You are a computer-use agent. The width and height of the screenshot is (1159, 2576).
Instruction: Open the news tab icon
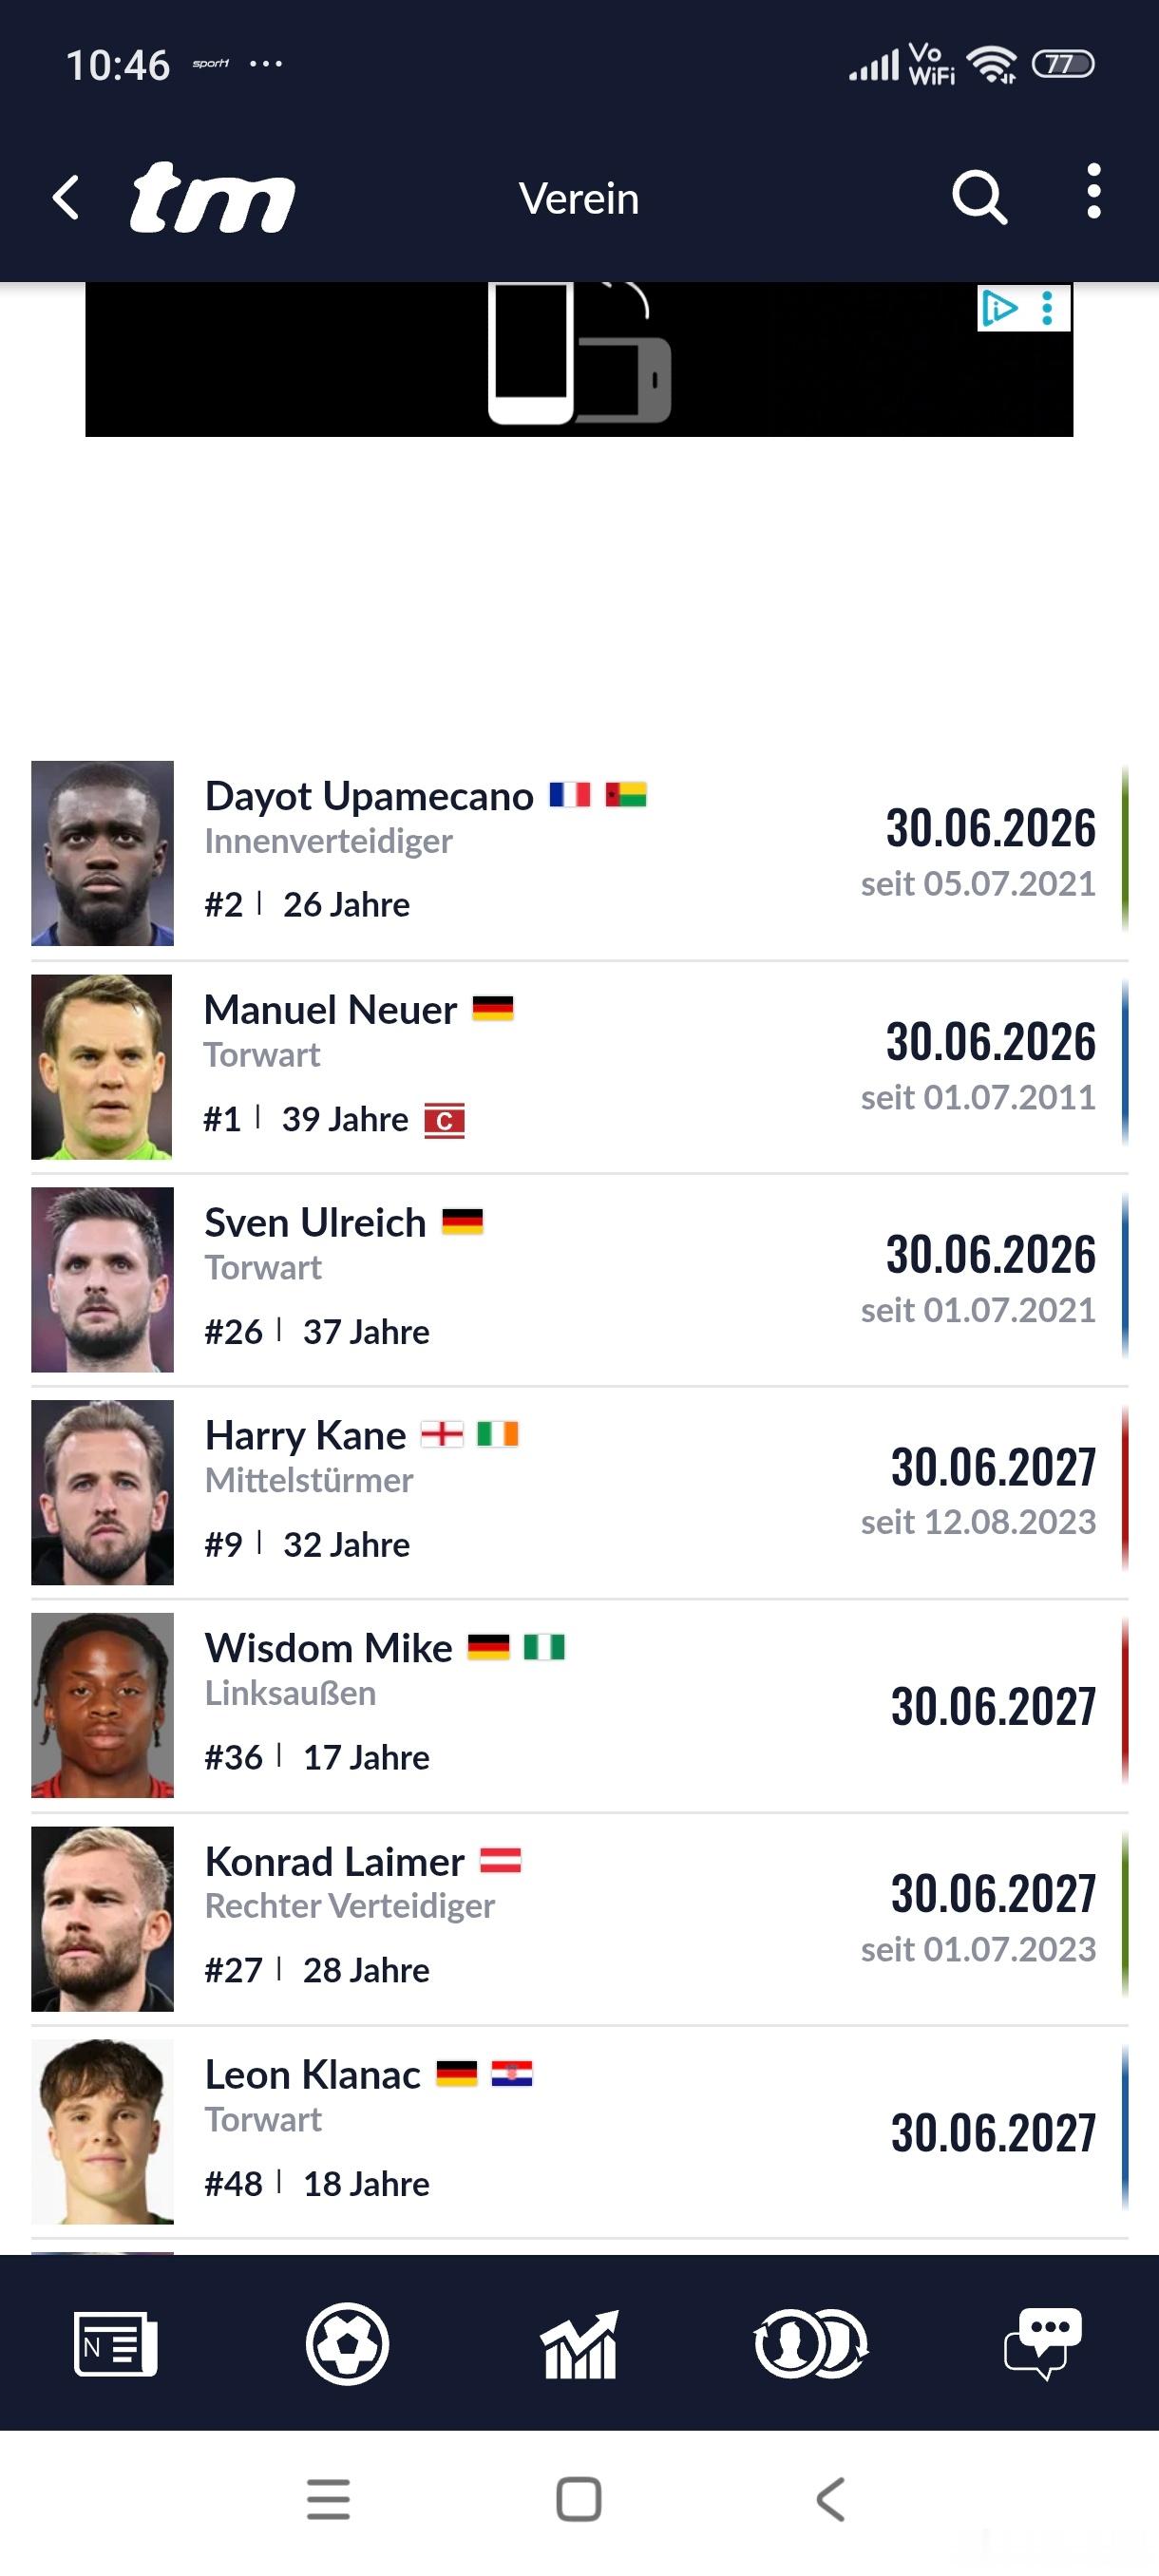click(x=115, y=2342)
